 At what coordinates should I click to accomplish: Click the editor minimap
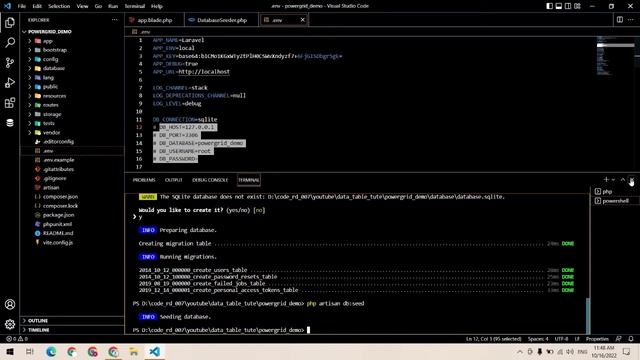[615, 56]
